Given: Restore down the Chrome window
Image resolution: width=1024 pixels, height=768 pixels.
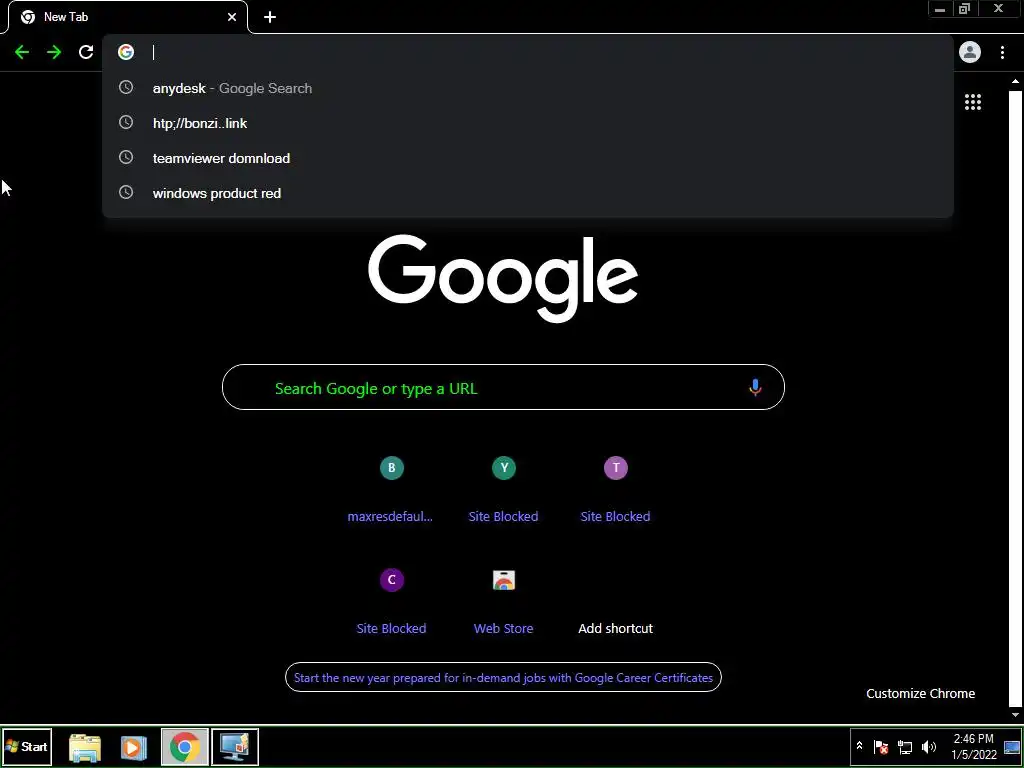Looking at the screenshot, I should pos(965,9).
